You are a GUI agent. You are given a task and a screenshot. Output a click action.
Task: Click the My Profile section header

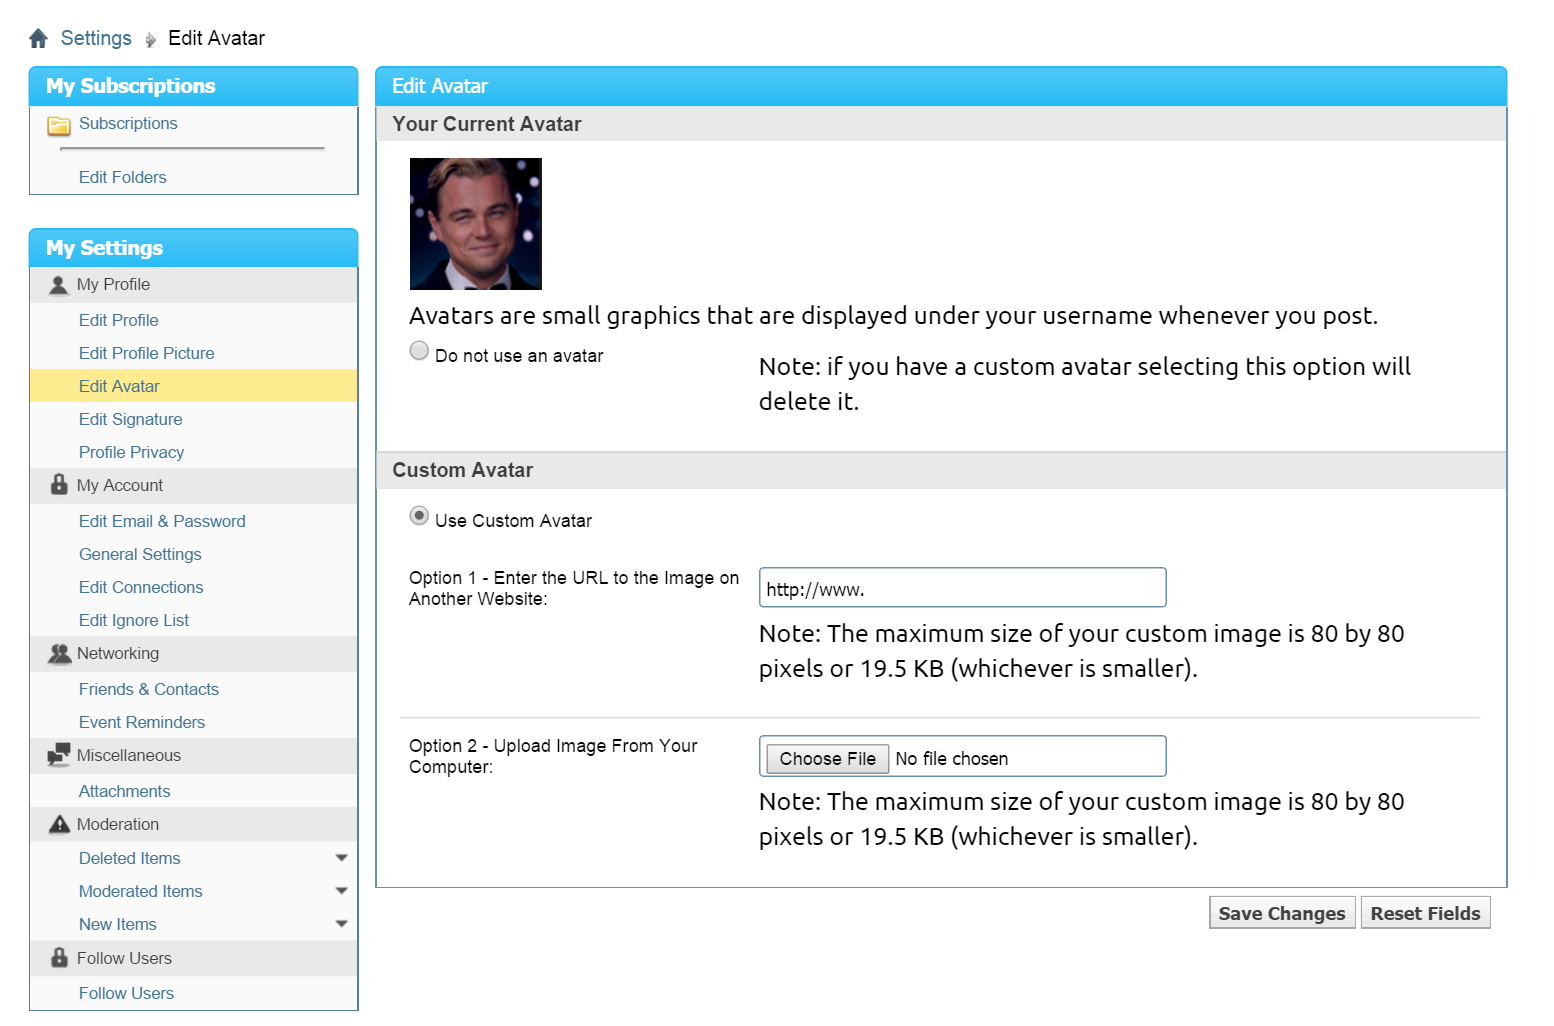193,285
